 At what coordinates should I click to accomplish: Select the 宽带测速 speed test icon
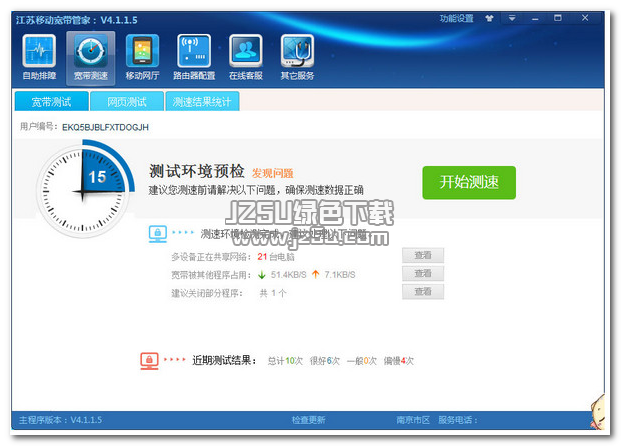(91, 58)
